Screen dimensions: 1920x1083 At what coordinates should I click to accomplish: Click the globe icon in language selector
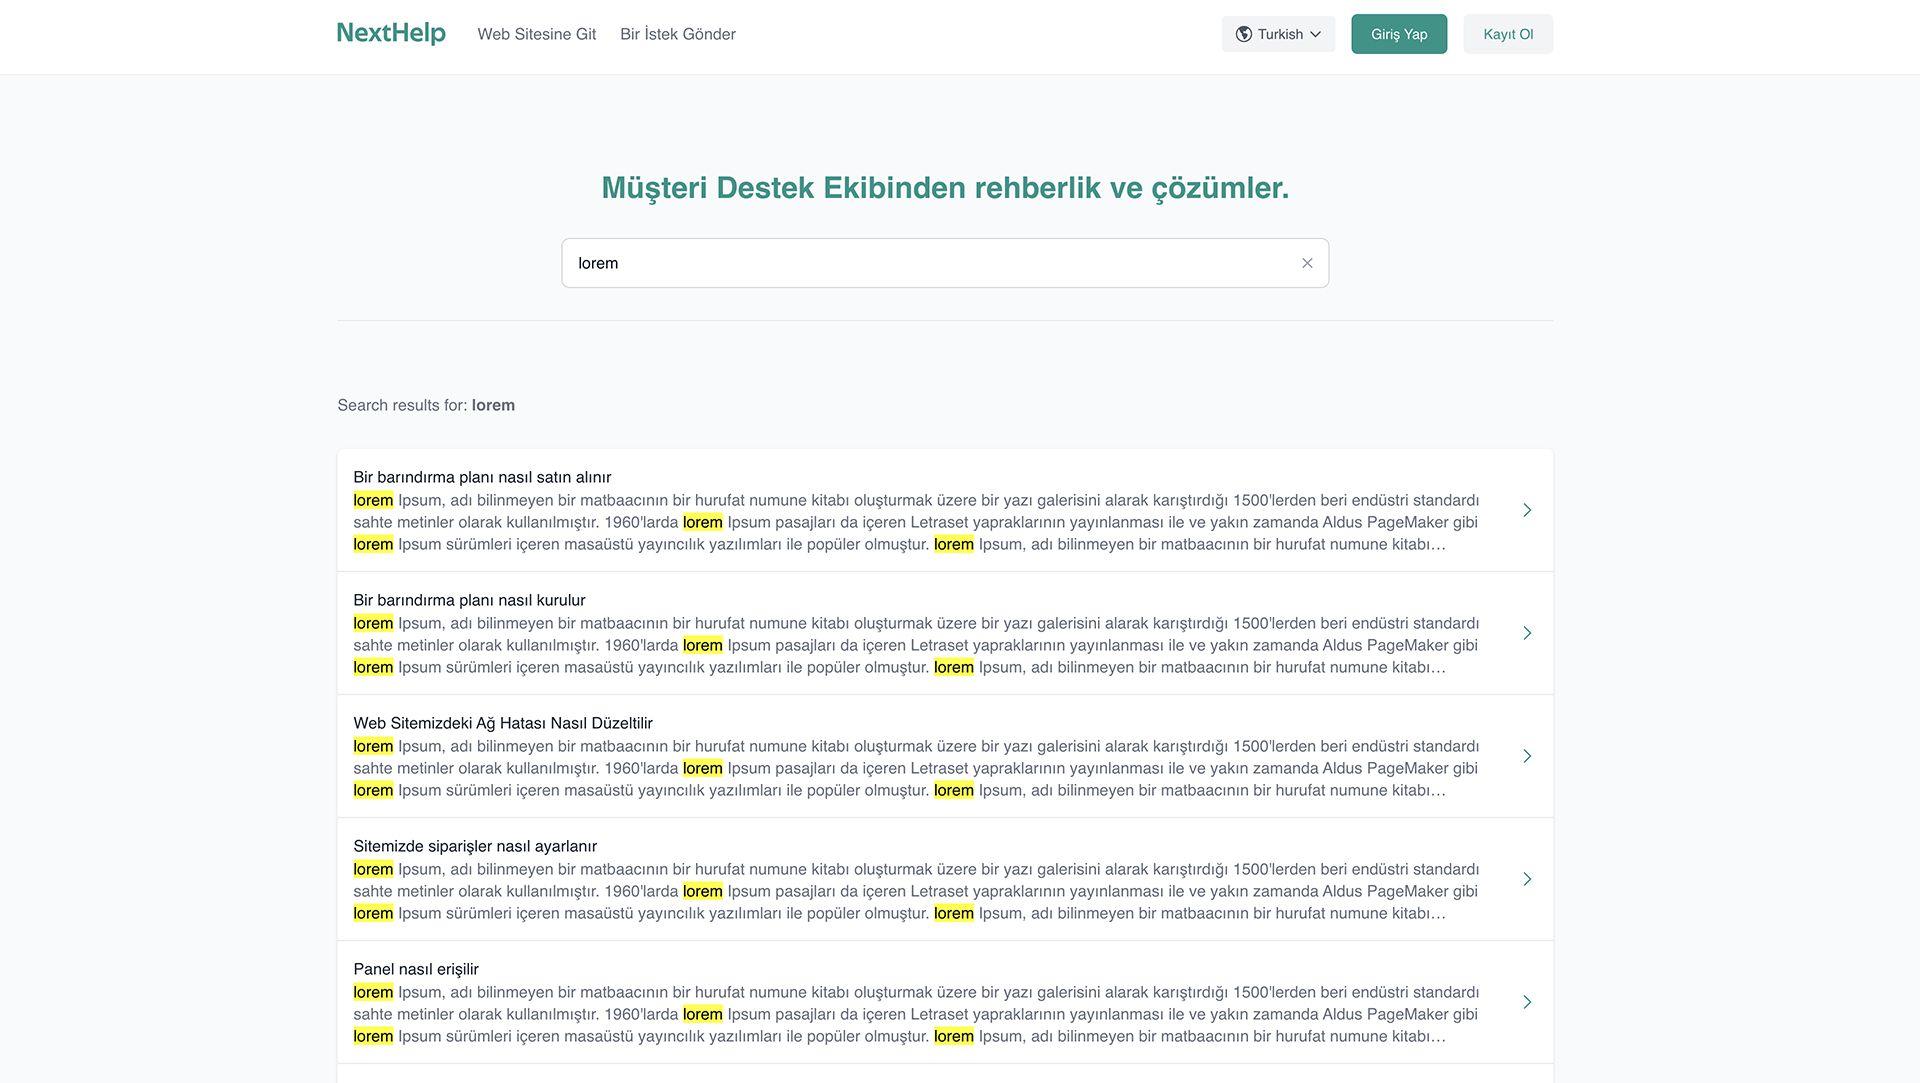coord(1243,34)
